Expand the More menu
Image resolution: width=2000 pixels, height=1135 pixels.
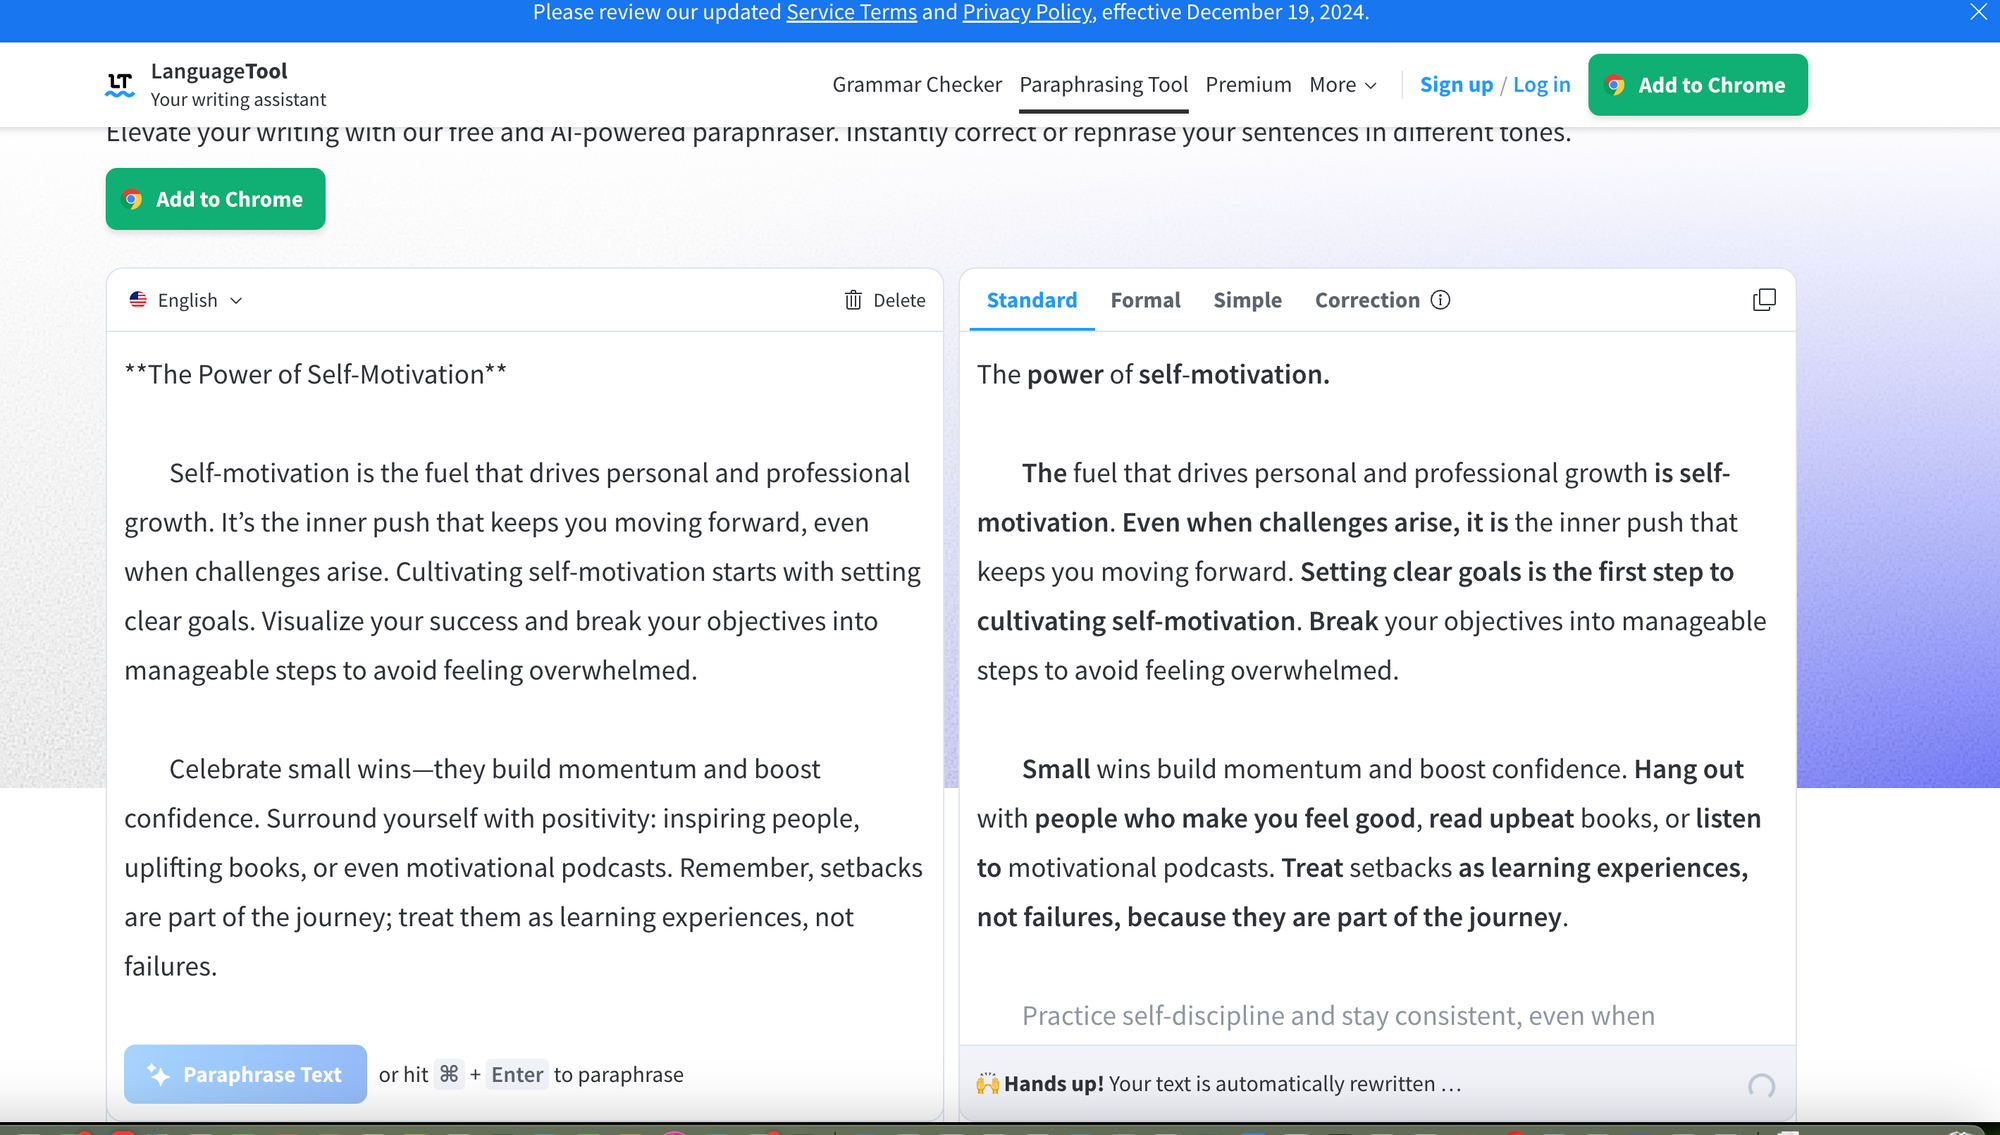tap(1342, 85)
